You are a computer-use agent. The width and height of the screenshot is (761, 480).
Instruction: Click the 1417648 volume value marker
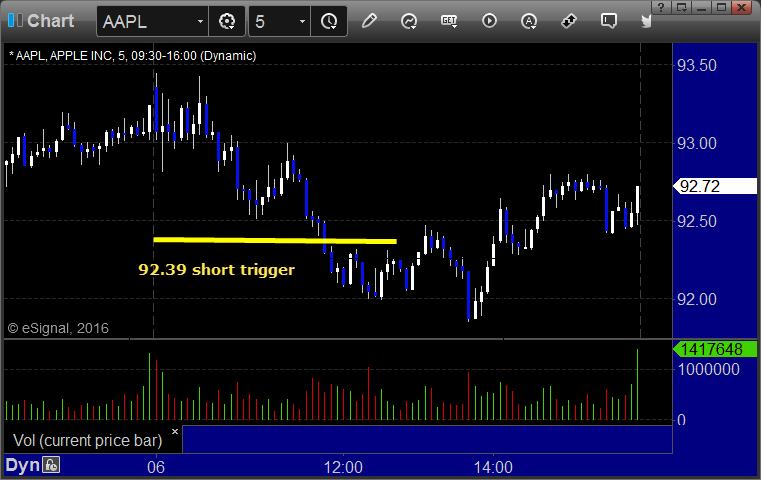[715, 349]
